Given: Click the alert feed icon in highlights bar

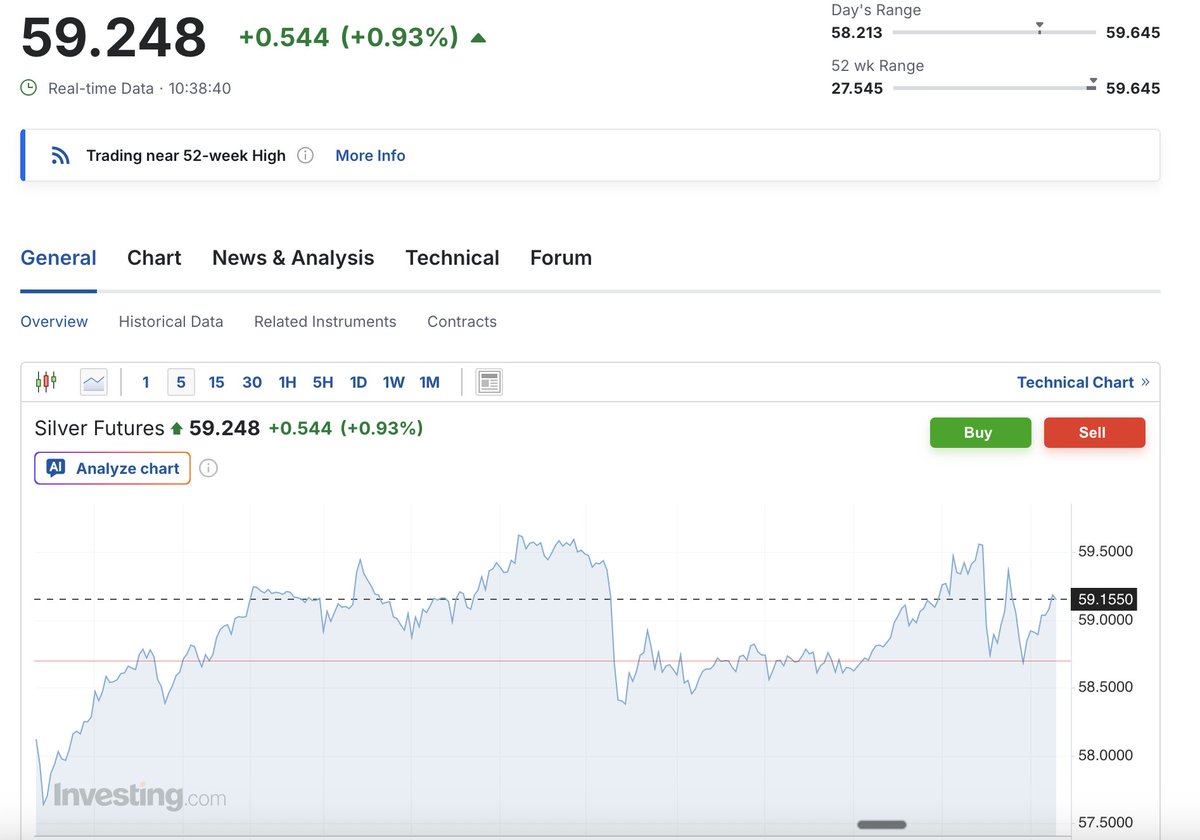Looking at the screenshot, I should [x=59, y=155].
